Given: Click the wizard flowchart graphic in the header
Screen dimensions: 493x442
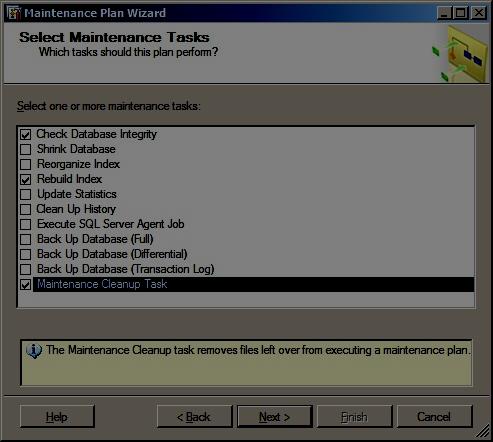Looking at the screenshot, I should 460,54.
